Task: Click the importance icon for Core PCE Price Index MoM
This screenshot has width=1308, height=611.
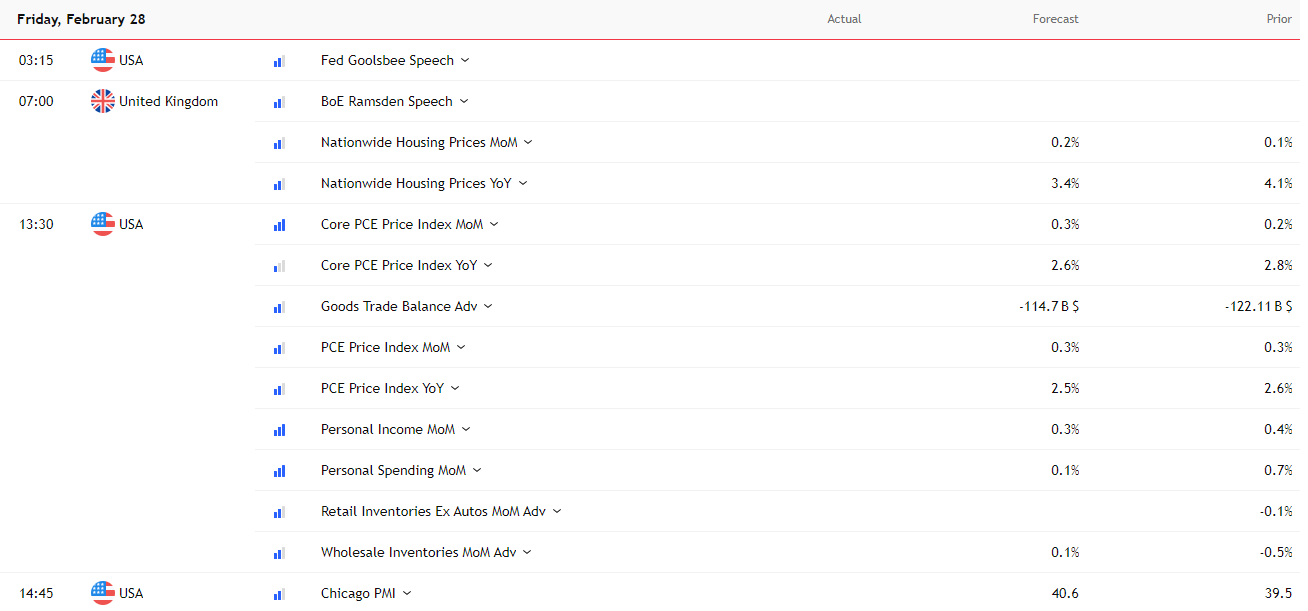Action: pyautogui.click(x=279, y=225)
